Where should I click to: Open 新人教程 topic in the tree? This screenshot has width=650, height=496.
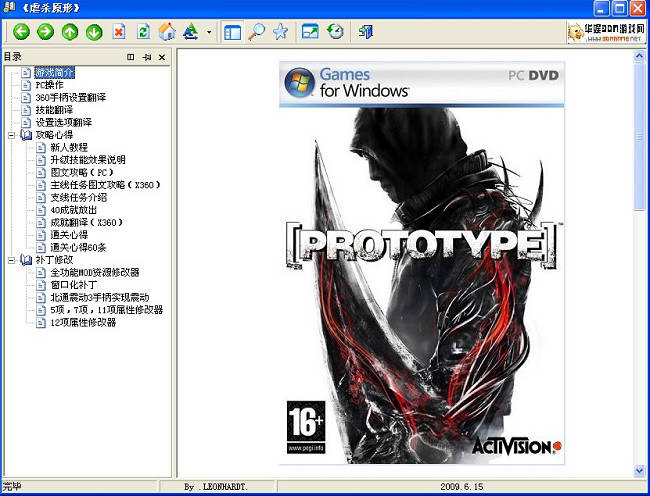[x=69, y=148]
